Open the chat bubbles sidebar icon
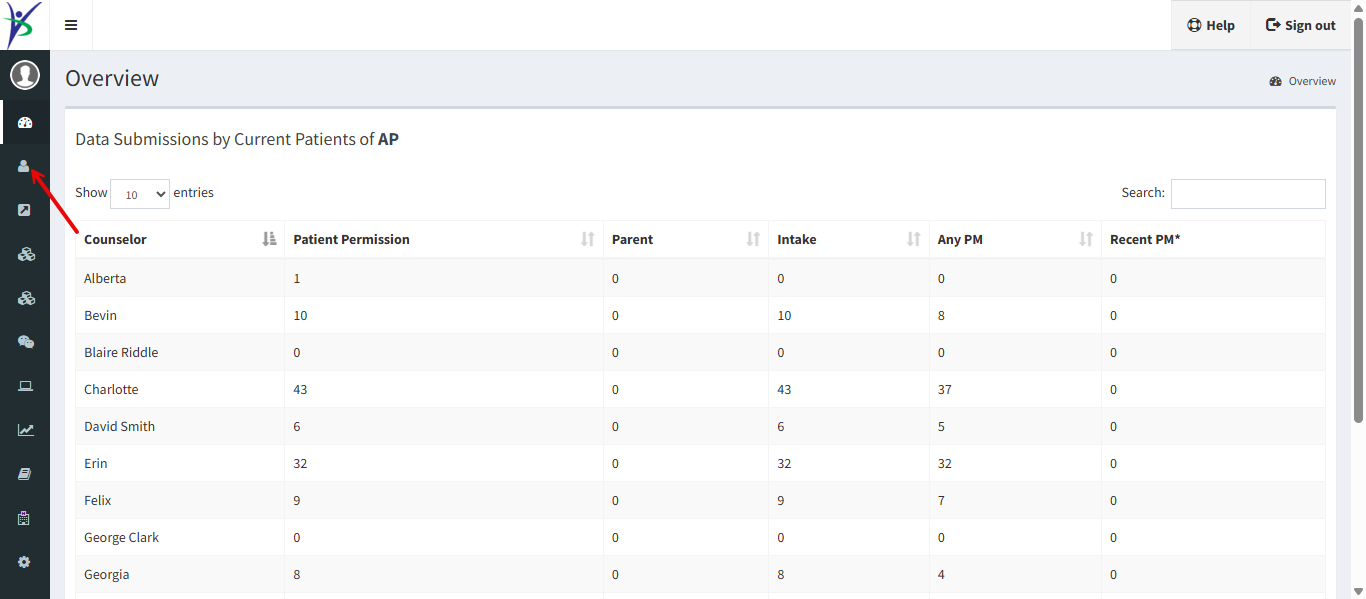The height and width of the screenshot is (599, 1366). point(26,342)
